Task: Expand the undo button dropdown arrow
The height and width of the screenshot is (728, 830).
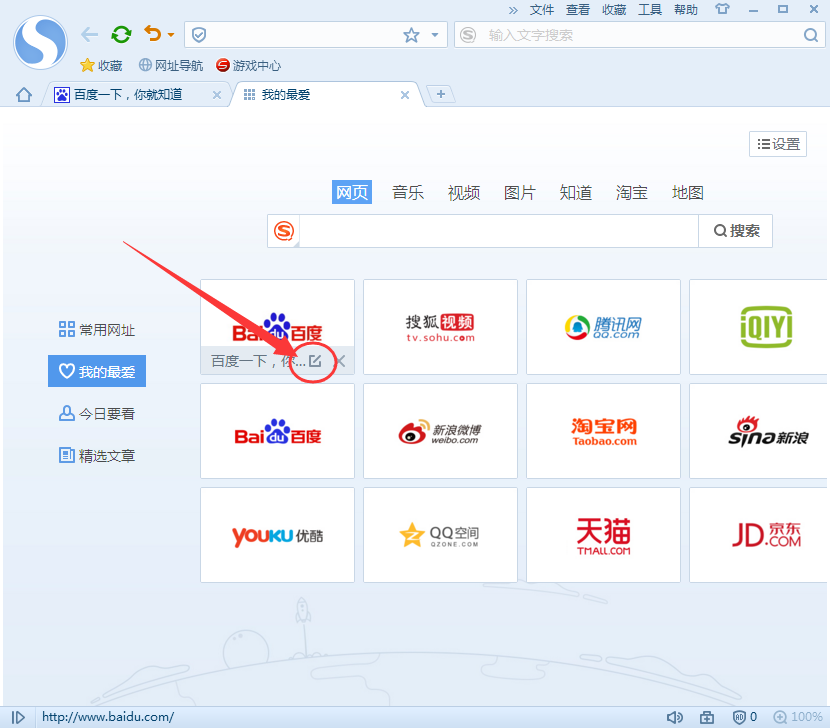Action: (169, 34)
